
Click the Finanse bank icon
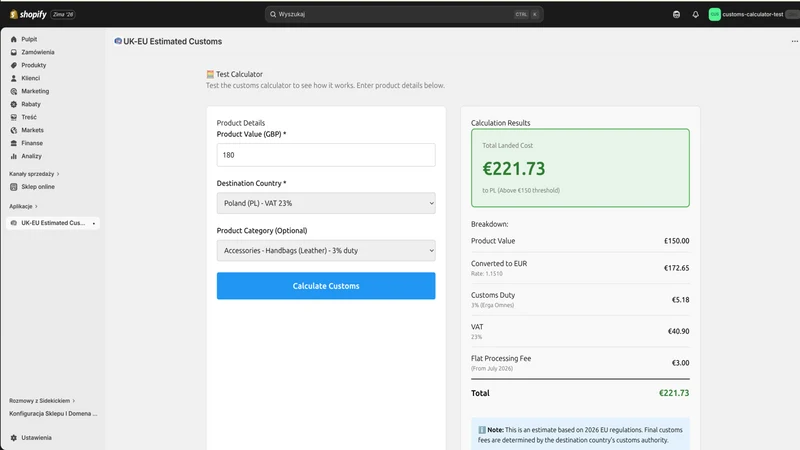click(14, 143)
